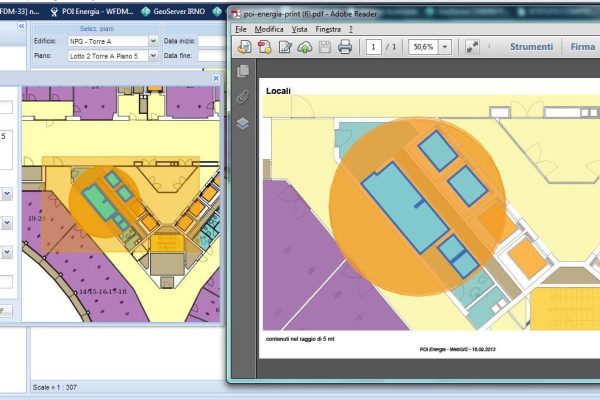Image resolution: width=600 pixels, height=400 pixels.
Task: Click the page number field showing 1
Action: (373, 47)
